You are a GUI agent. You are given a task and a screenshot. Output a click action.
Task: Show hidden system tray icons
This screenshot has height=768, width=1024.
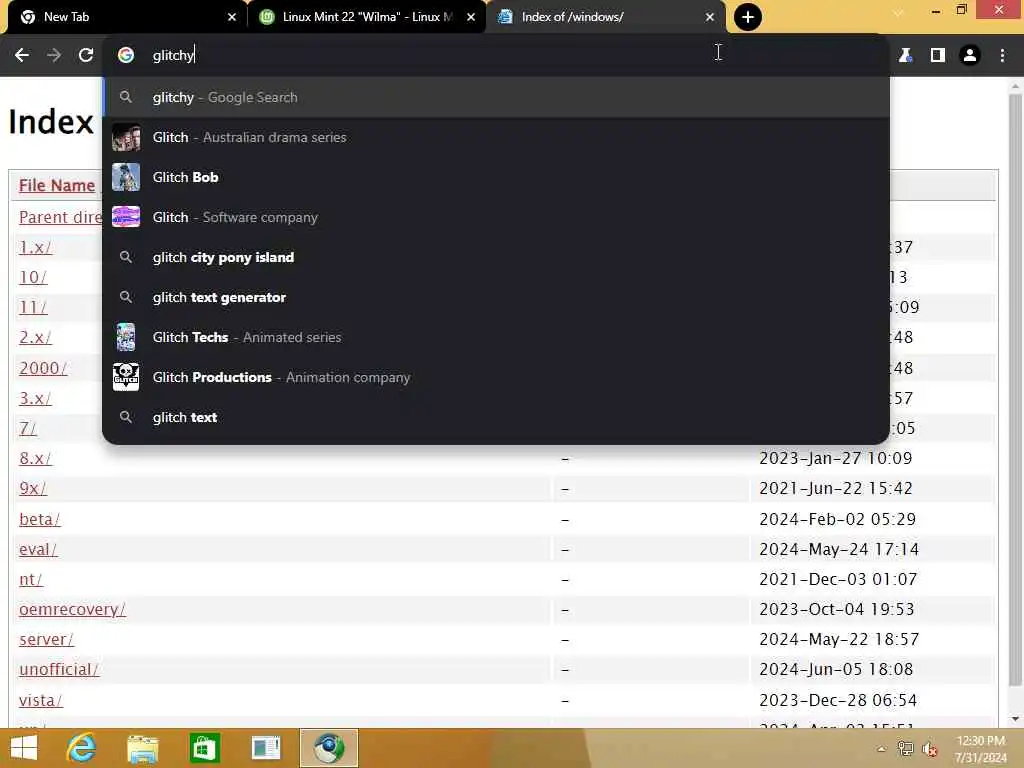[882, 749]
